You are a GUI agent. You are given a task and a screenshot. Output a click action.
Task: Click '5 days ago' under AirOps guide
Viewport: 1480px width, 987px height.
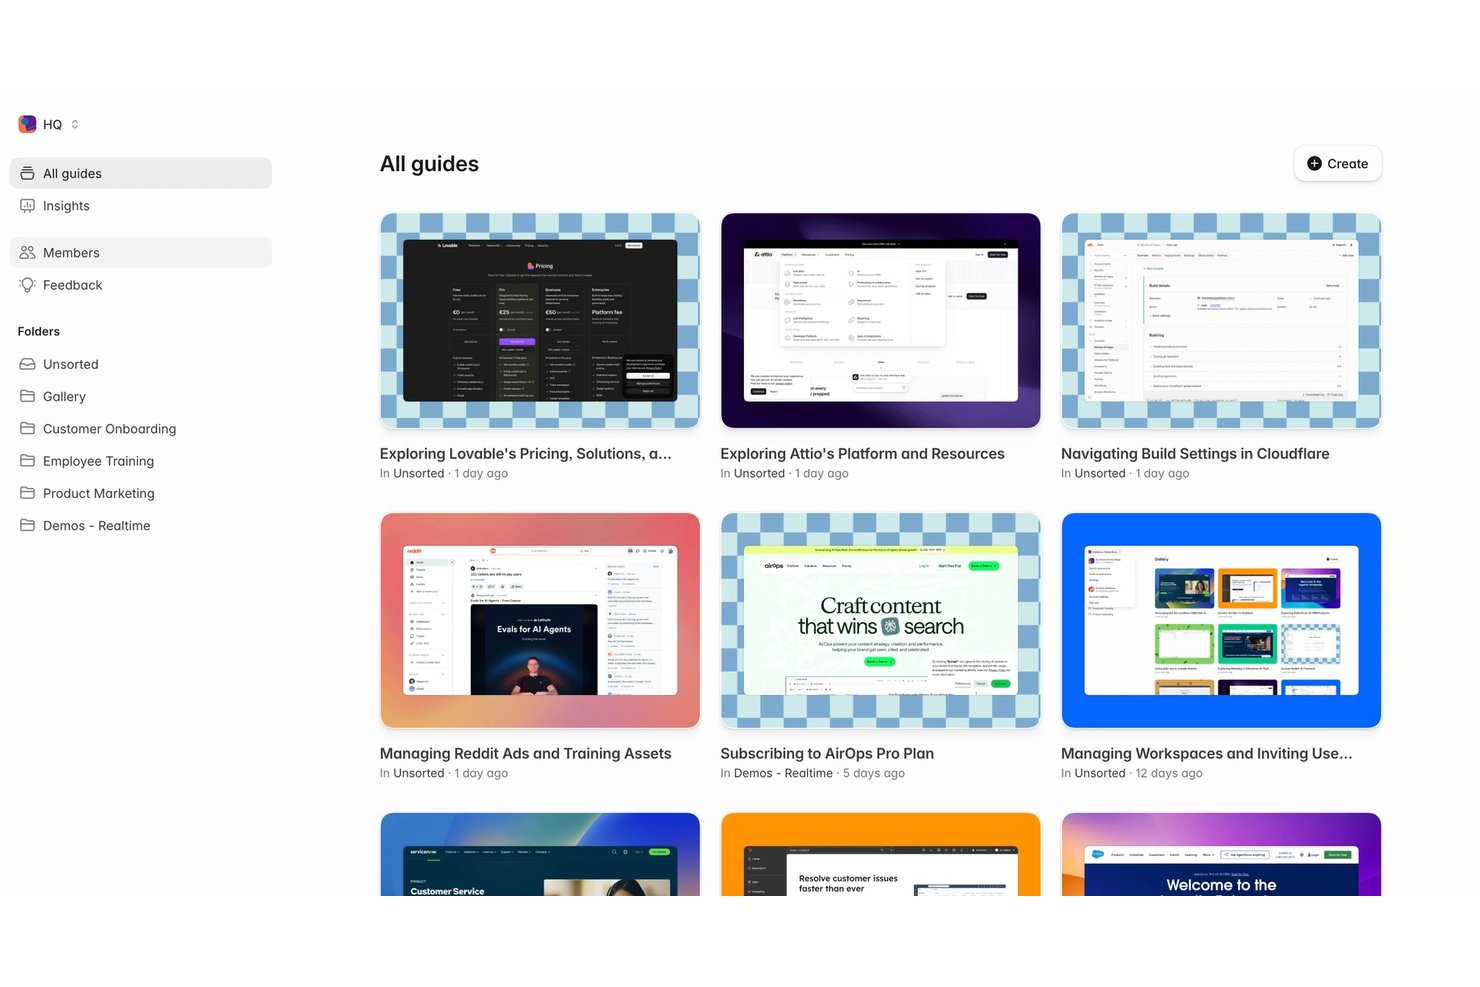pyautogui.click(x=874, y=773)
